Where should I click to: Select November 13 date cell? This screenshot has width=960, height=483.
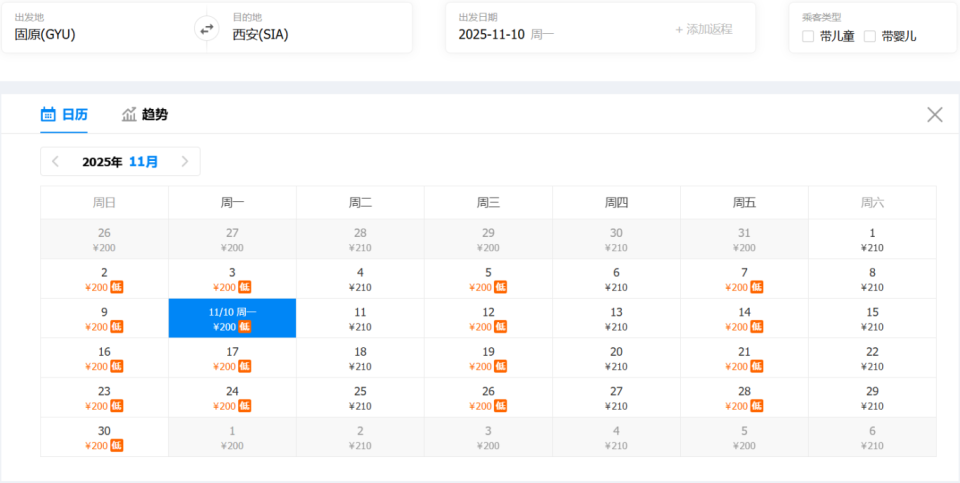tap(617, 318)
